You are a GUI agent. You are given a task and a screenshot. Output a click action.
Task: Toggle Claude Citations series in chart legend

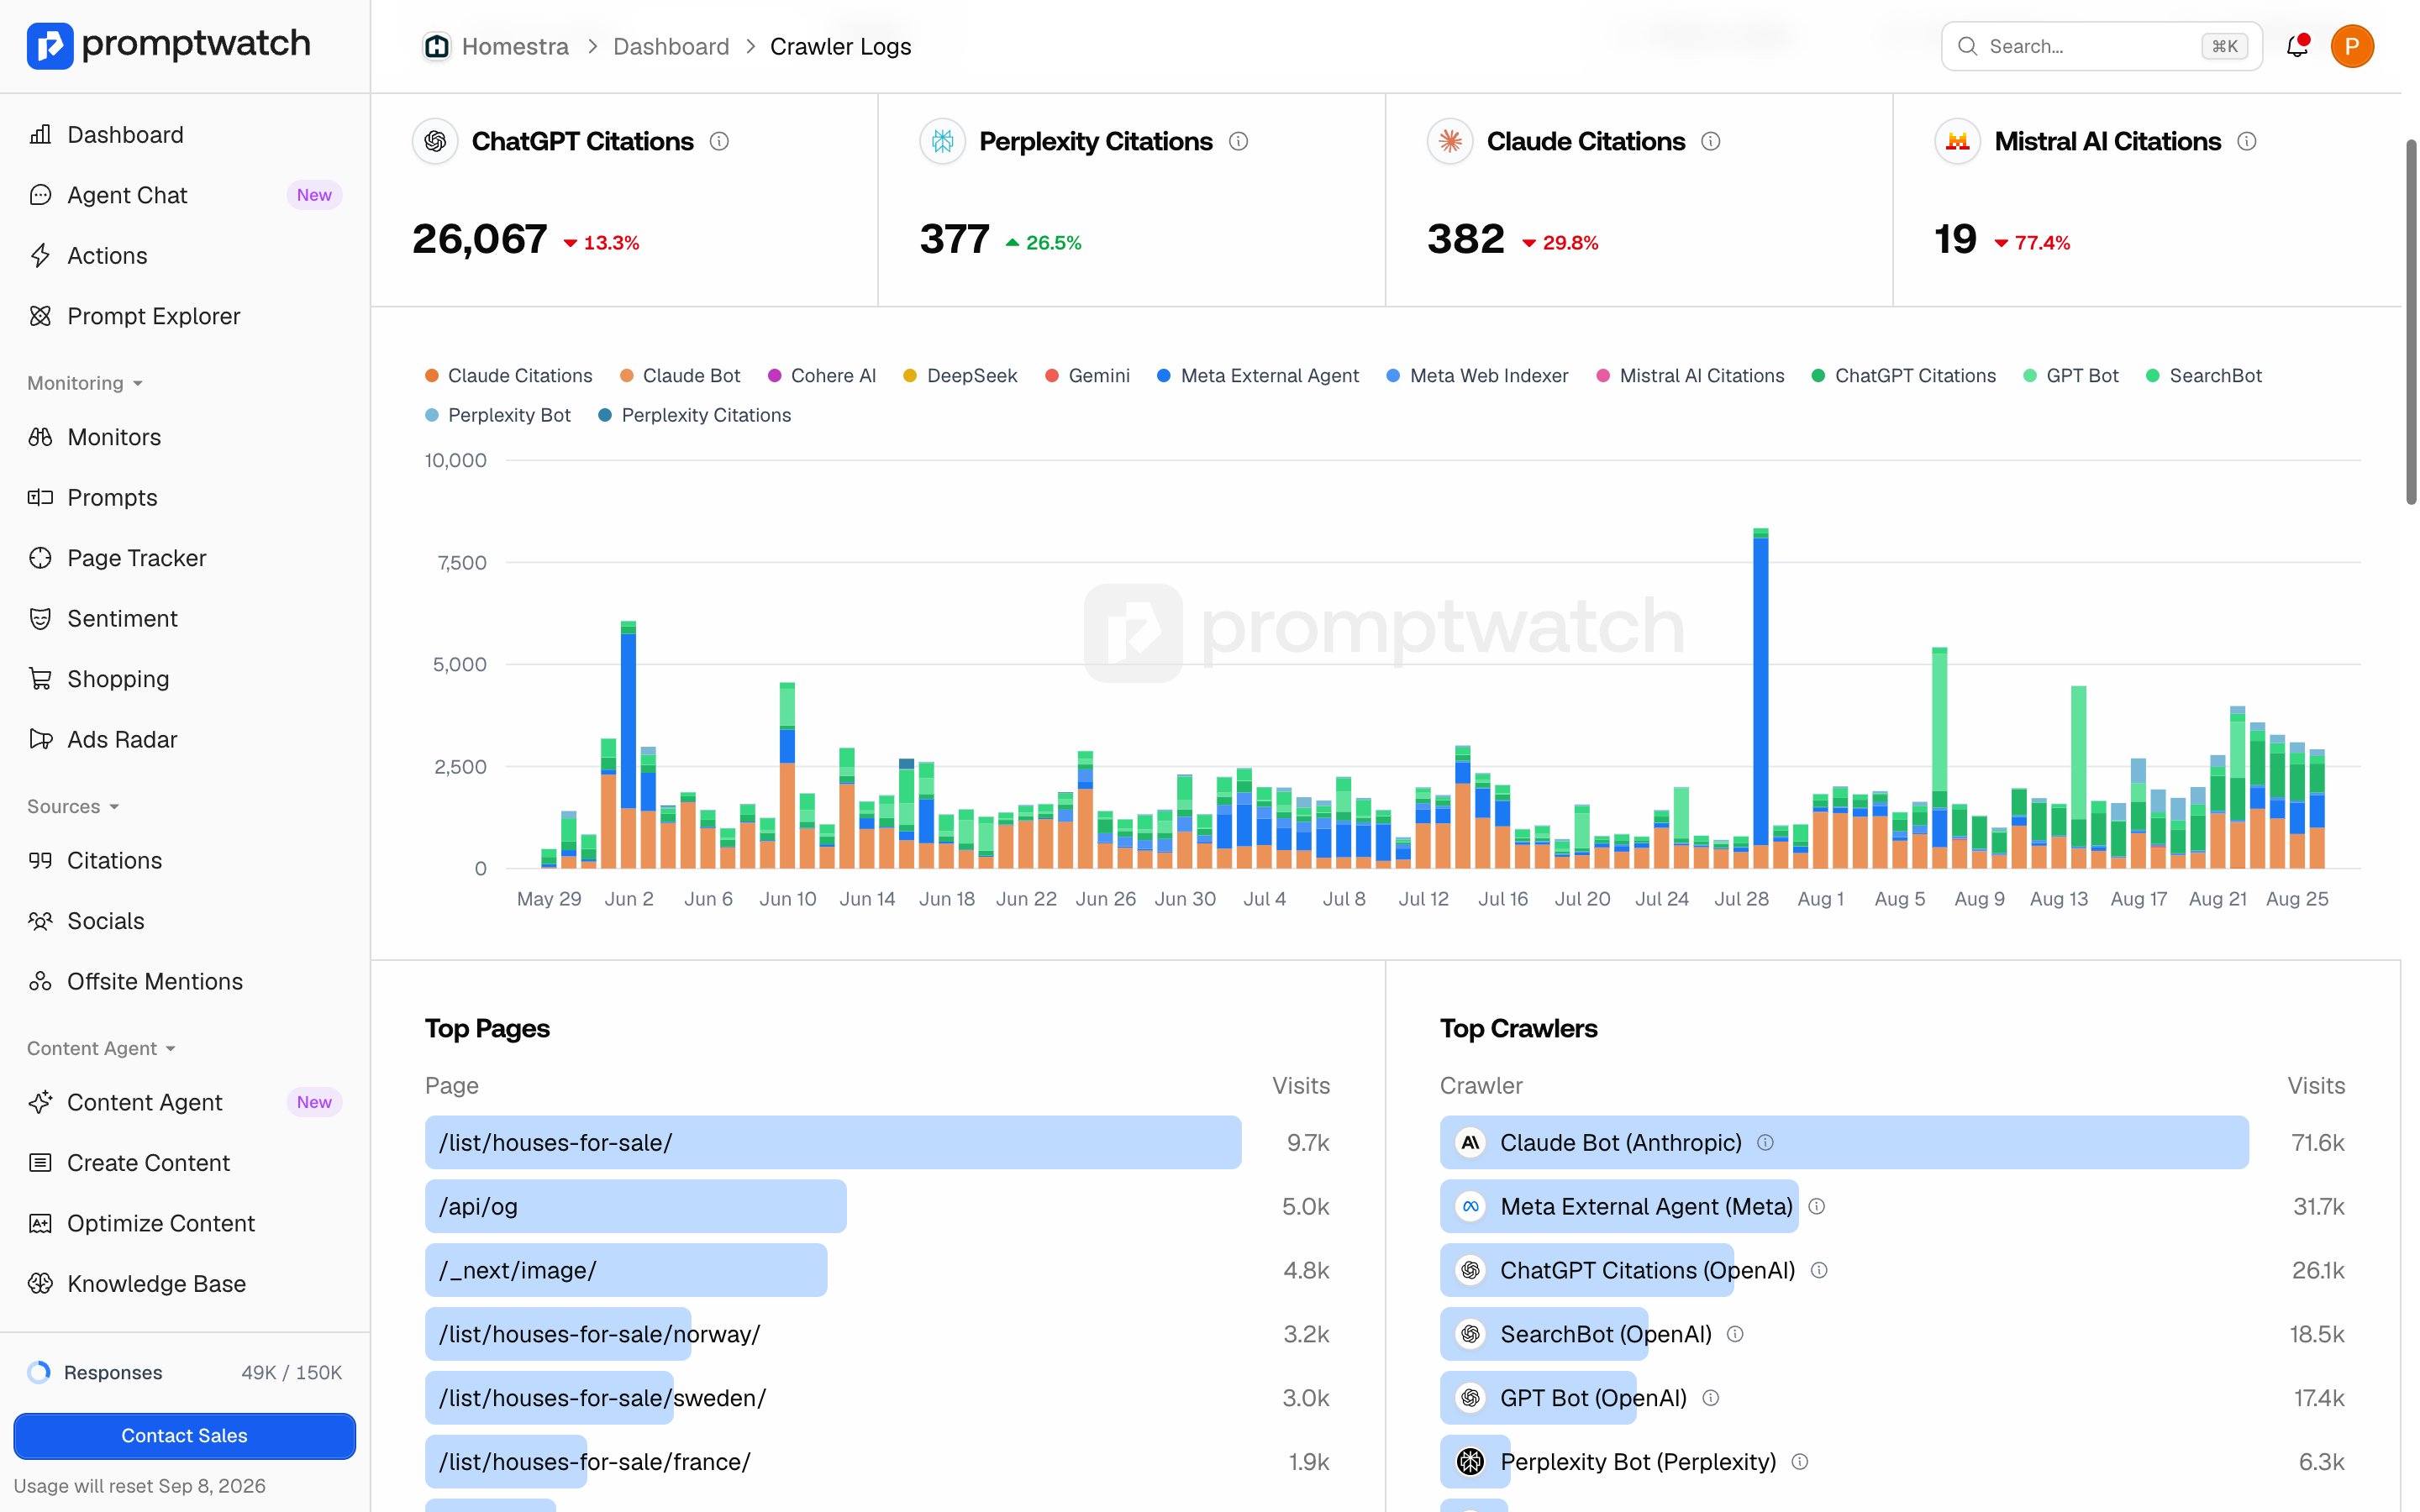508,375
